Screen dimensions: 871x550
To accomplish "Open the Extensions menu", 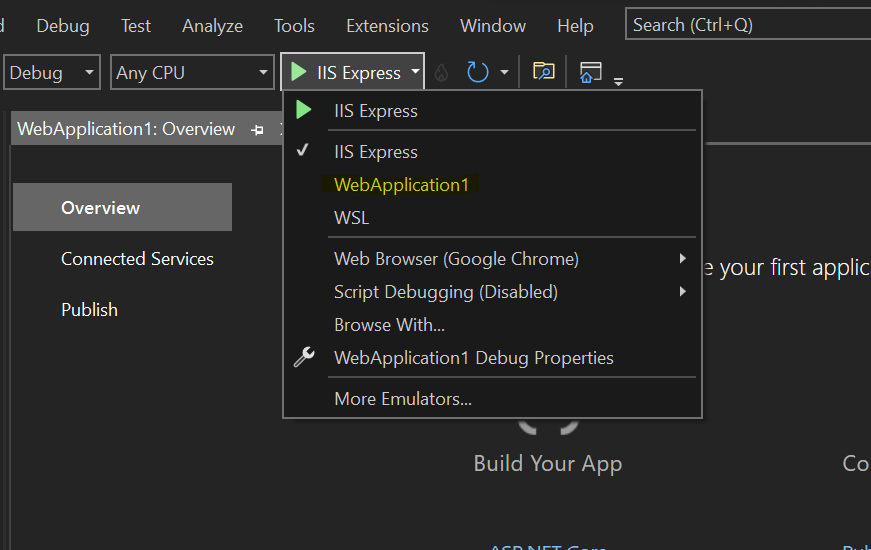I will (387, 26).
